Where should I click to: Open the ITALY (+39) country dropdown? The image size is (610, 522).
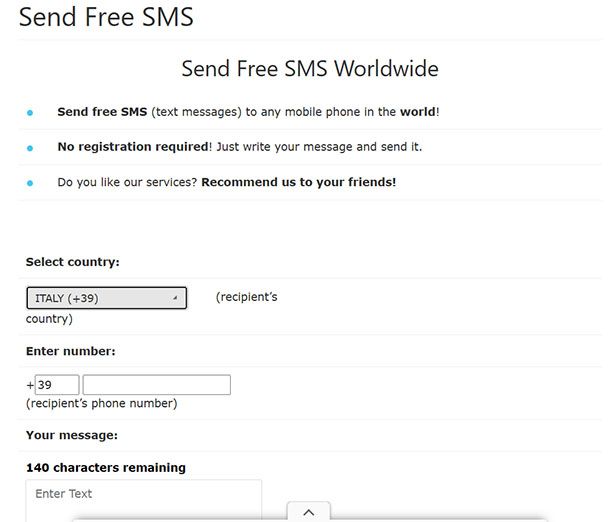pos(105,298)
